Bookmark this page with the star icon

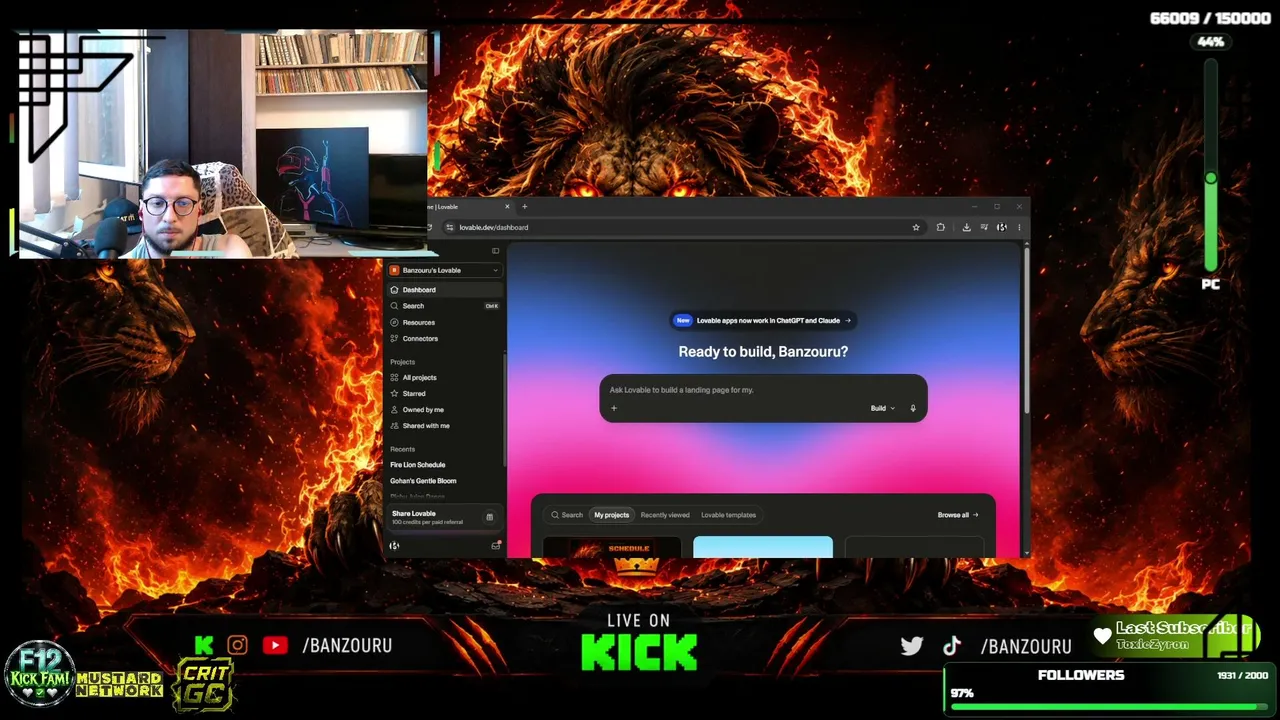(916, 228)
